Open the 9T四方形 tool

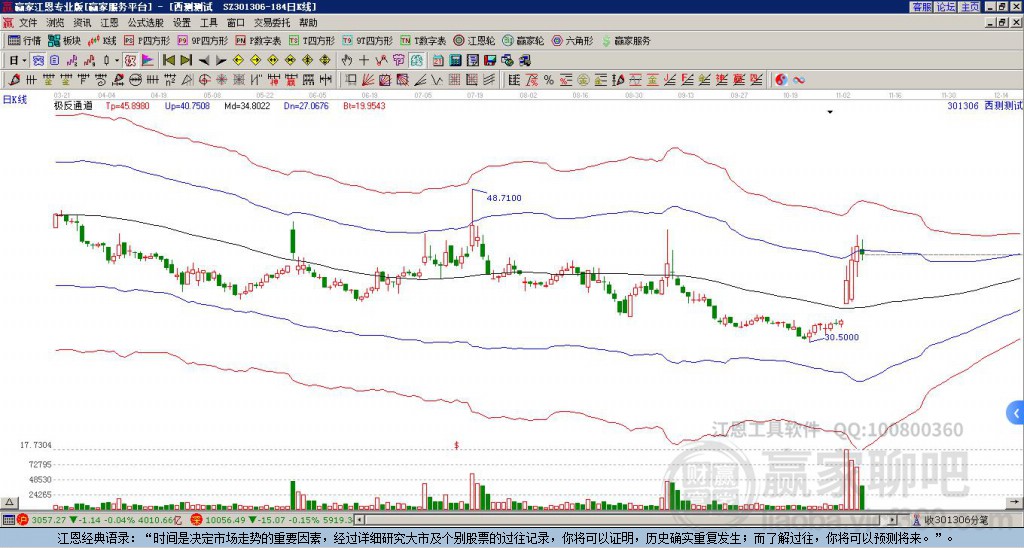[x=367, y=40]
